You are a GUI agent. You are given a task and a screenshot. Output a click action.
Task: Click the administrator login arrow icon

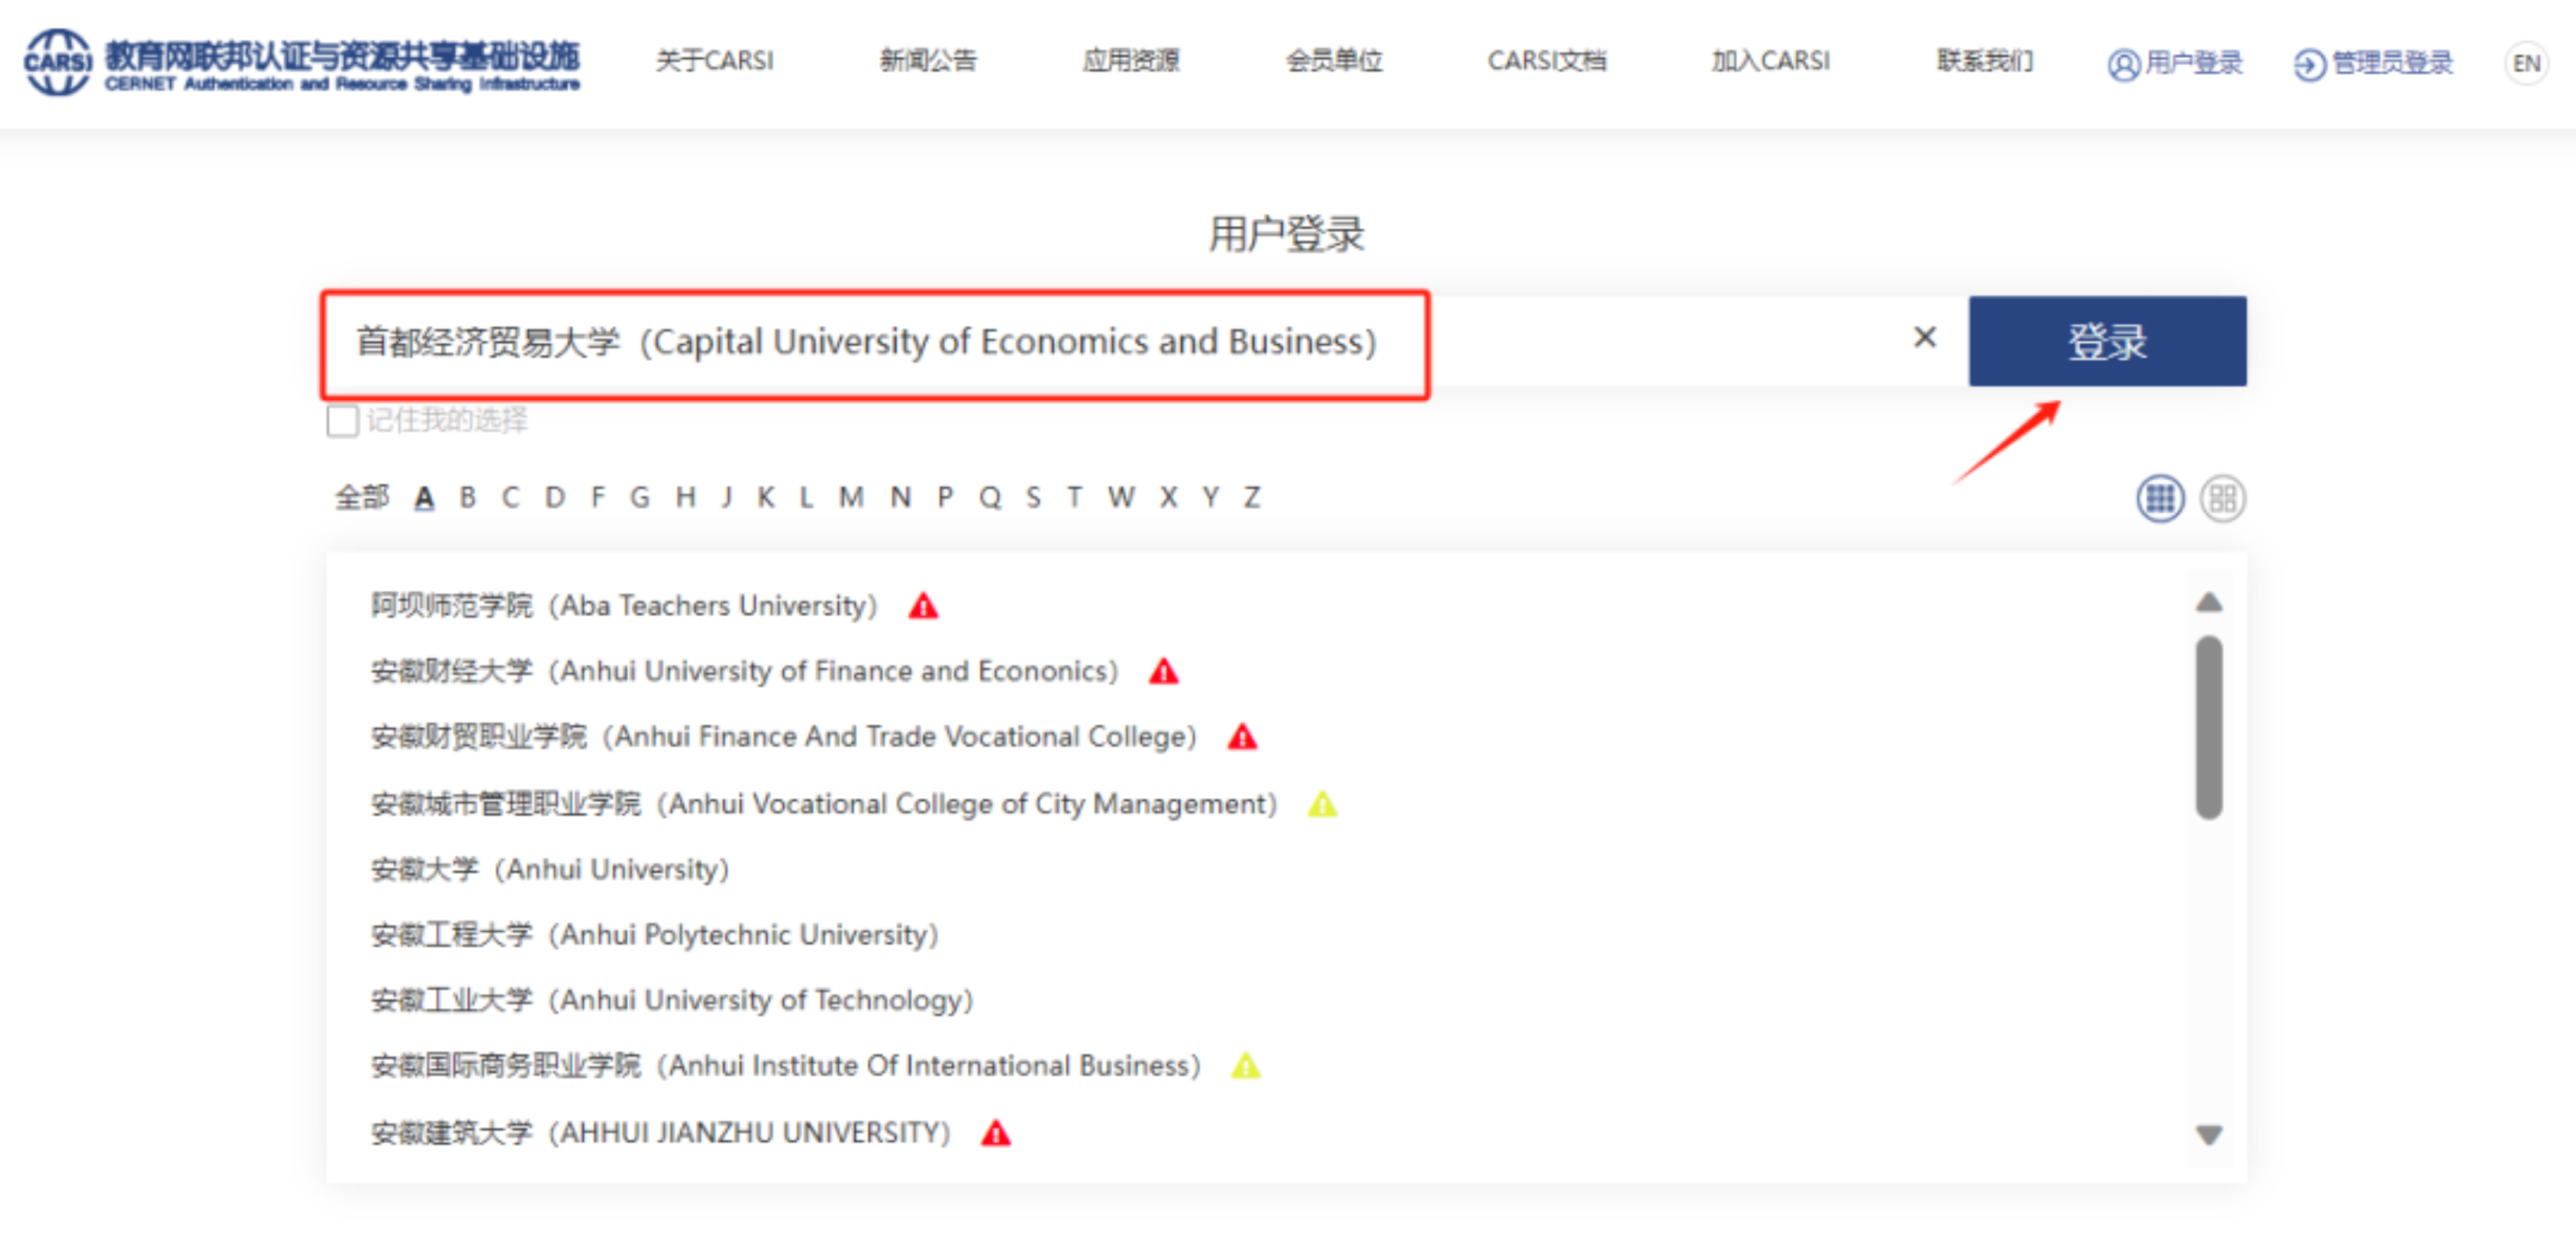(x=2308, y=64)
